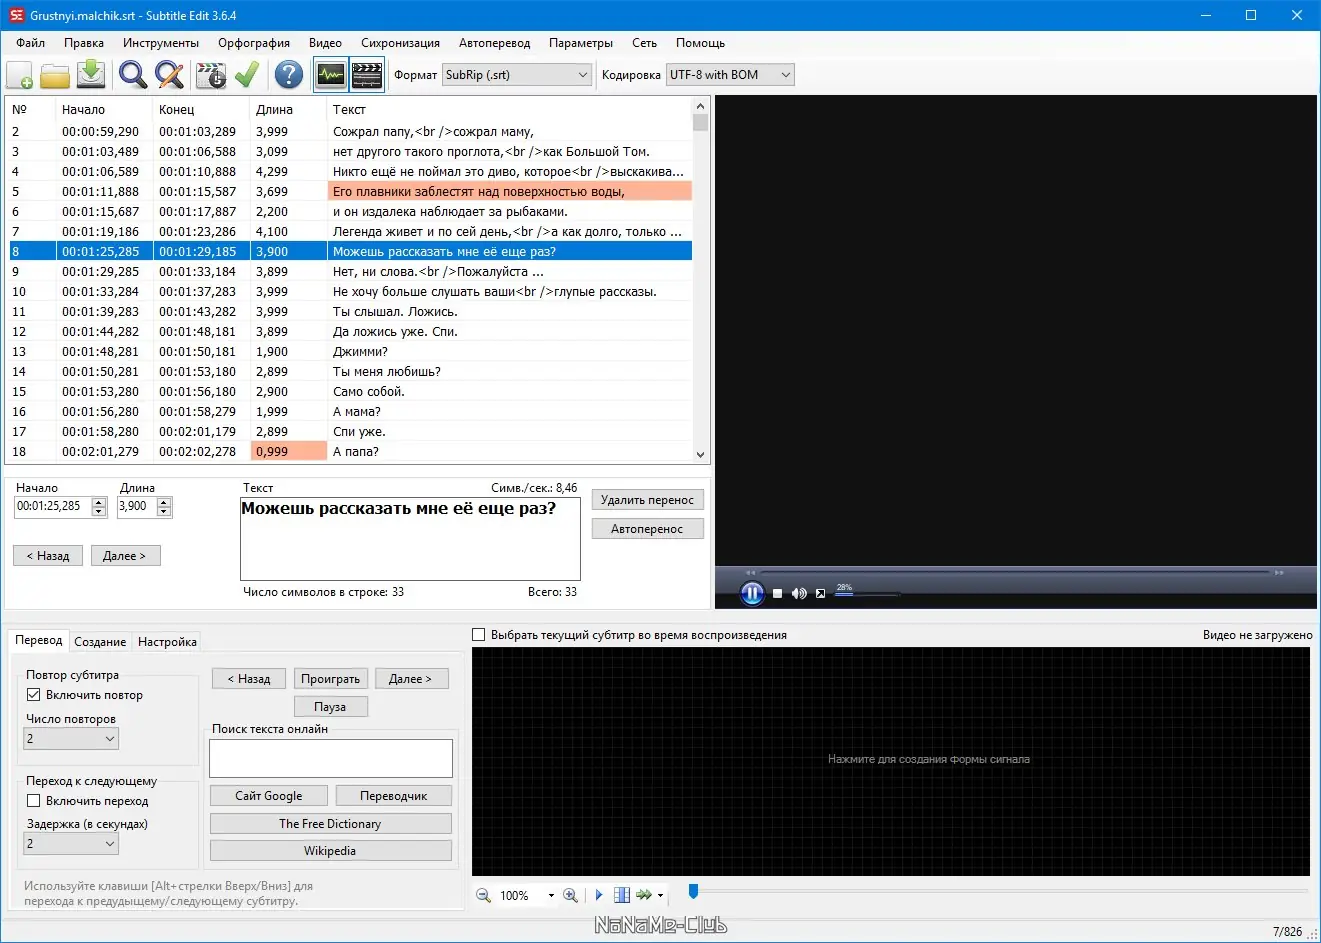Check the 'Включить переход' checkbox

pos(33,801)
